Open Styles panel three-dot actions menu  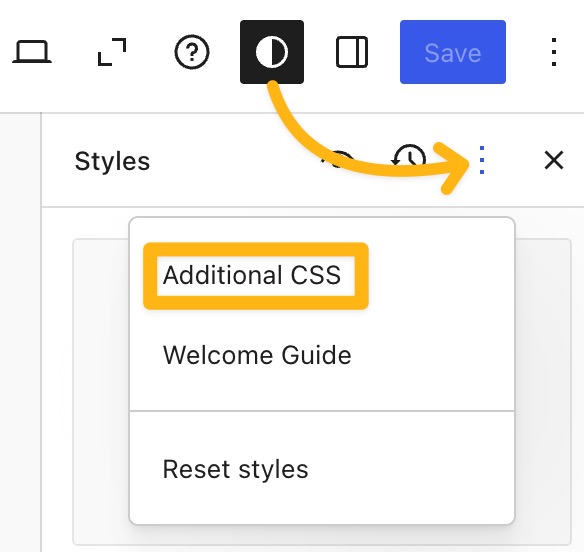click(482, 160)
